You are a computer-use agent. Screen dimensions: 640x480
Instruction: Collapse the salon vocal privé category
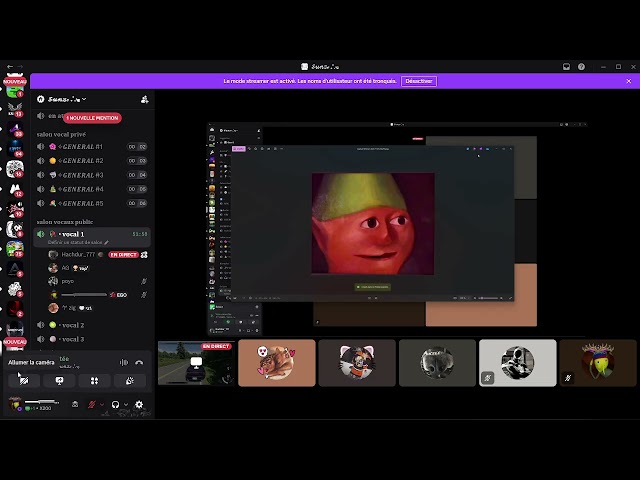point(61,134)
